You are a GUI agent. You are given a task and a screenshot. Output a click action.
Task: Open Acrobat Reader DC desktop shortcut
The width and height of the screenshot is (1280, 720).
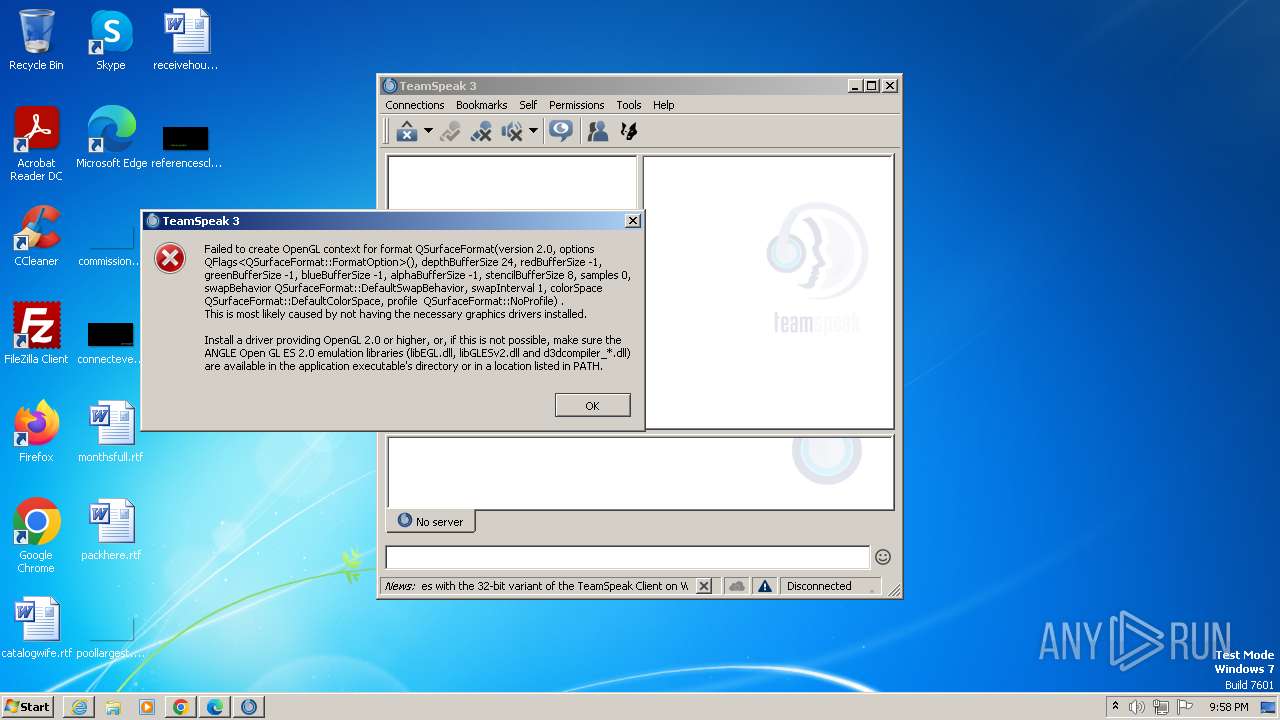[36, 145]
